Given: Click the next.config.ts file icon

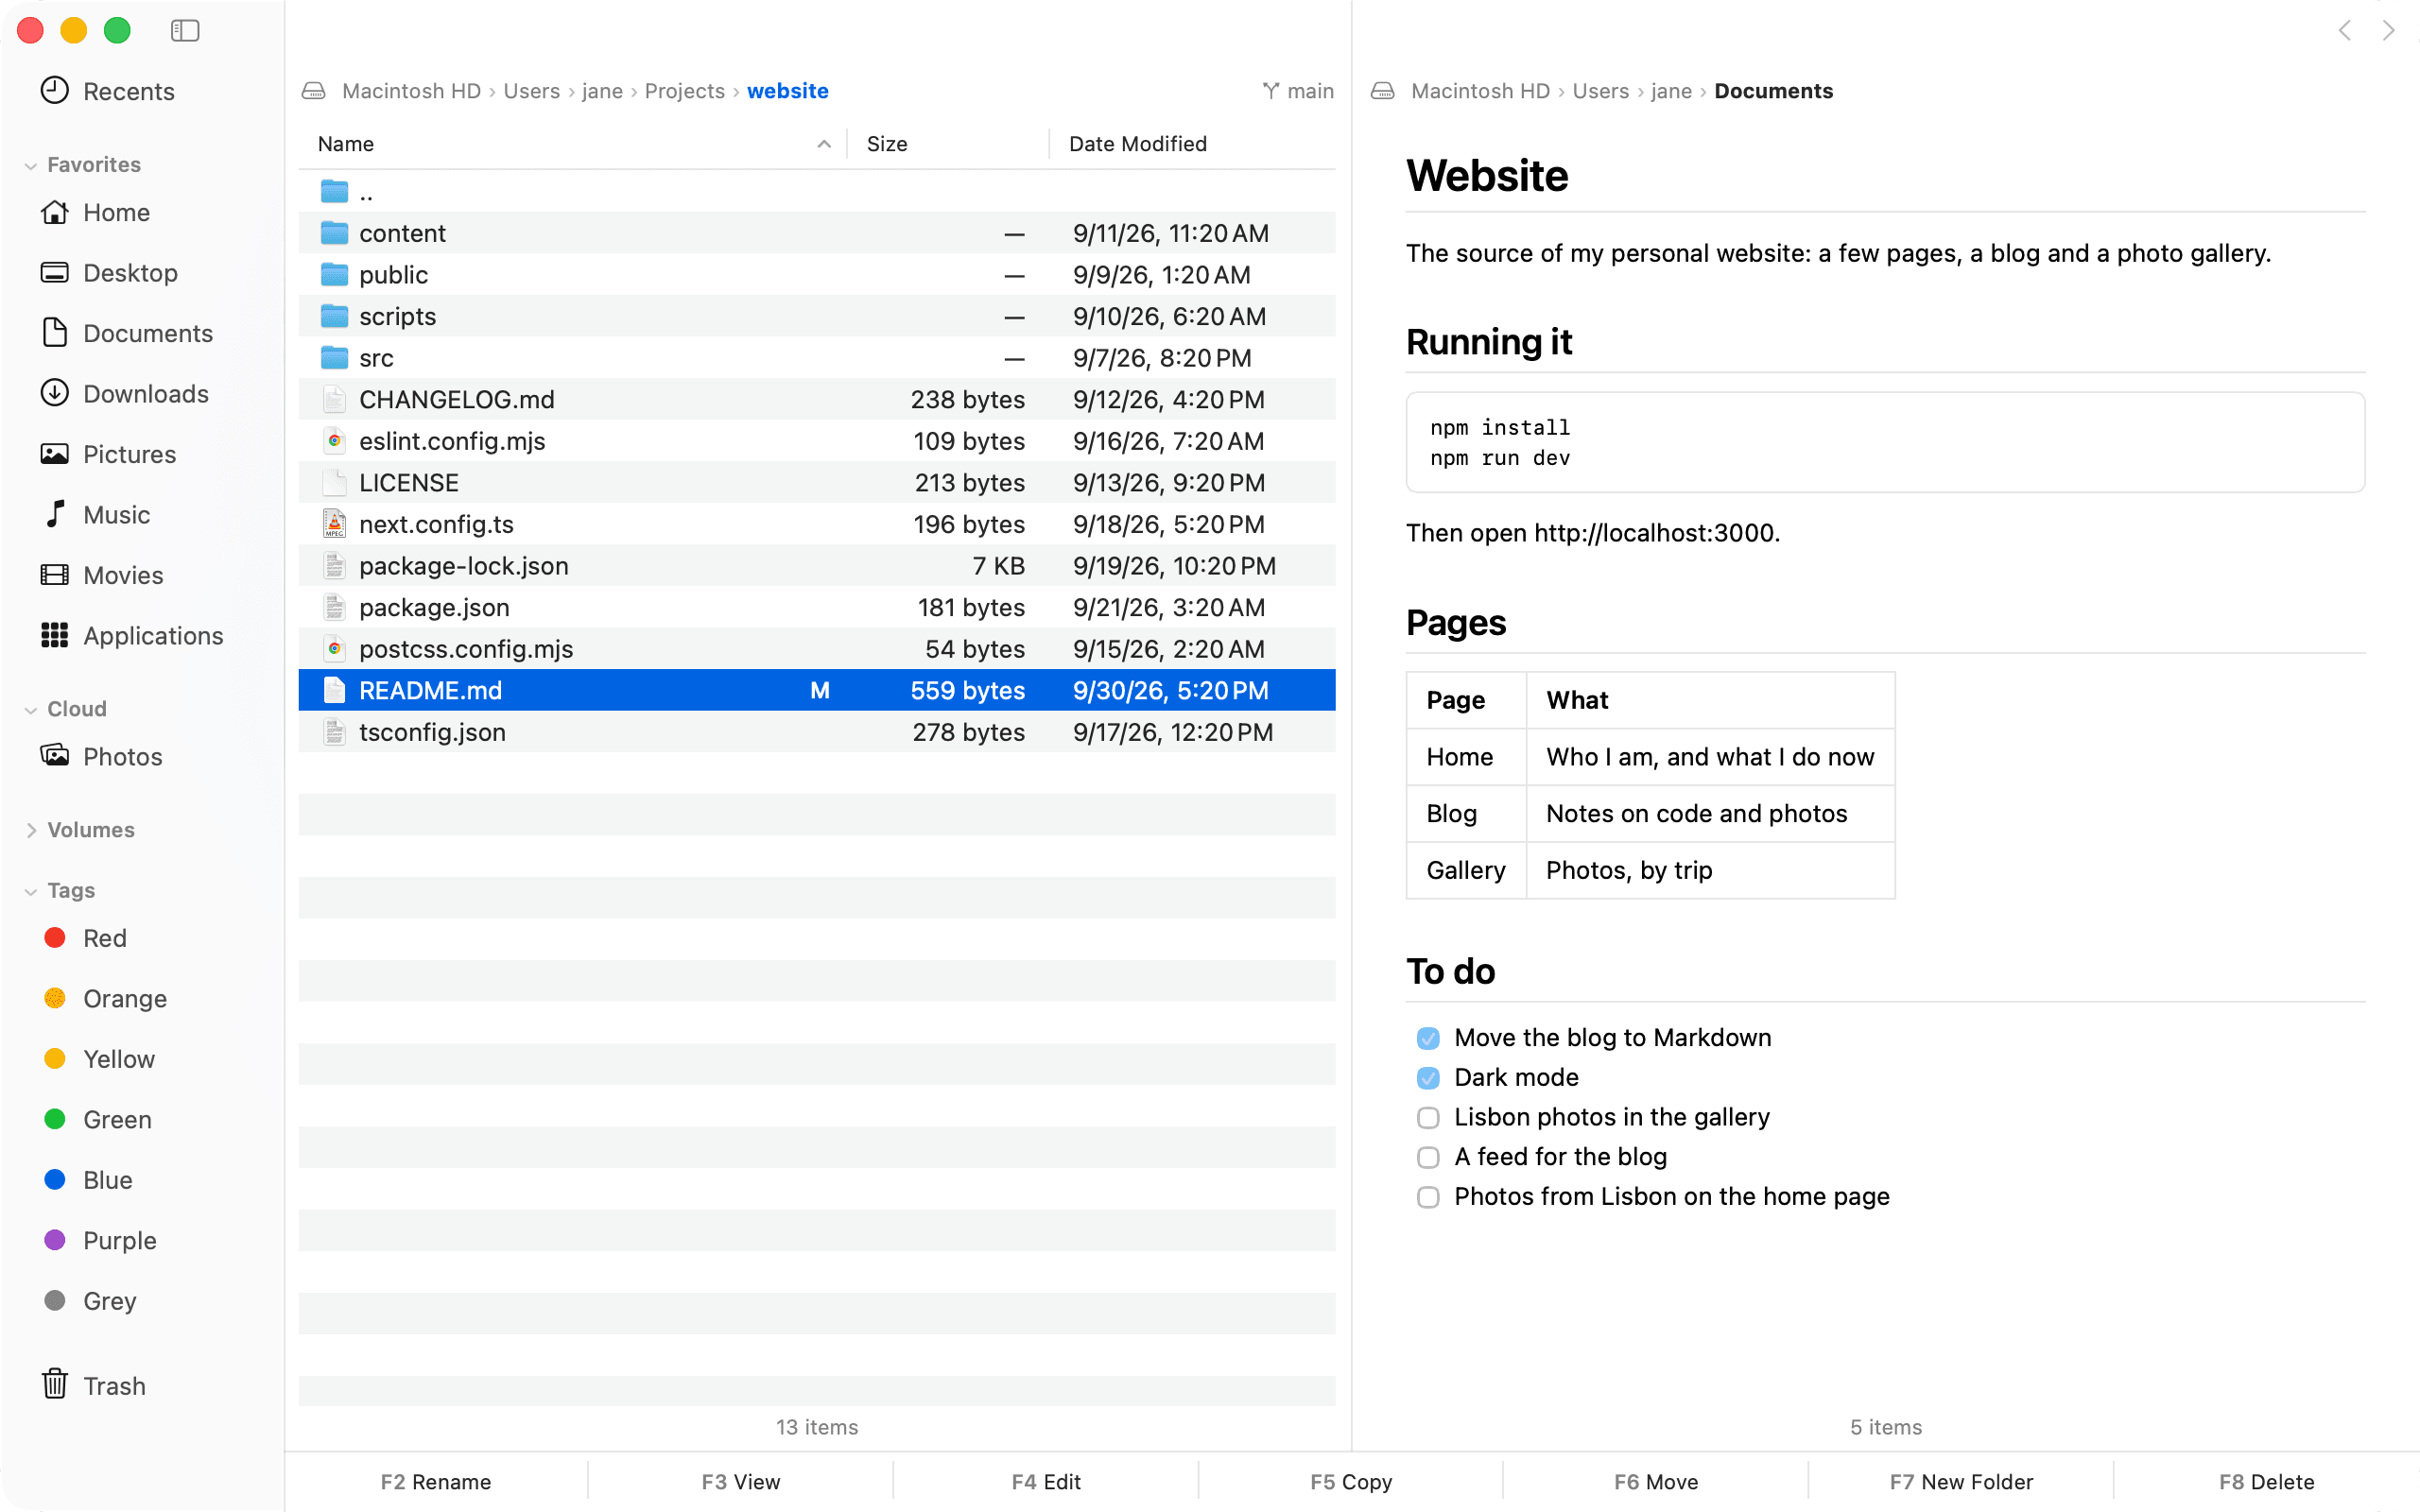Looking at the screenshot, I should tap(334, 524).
